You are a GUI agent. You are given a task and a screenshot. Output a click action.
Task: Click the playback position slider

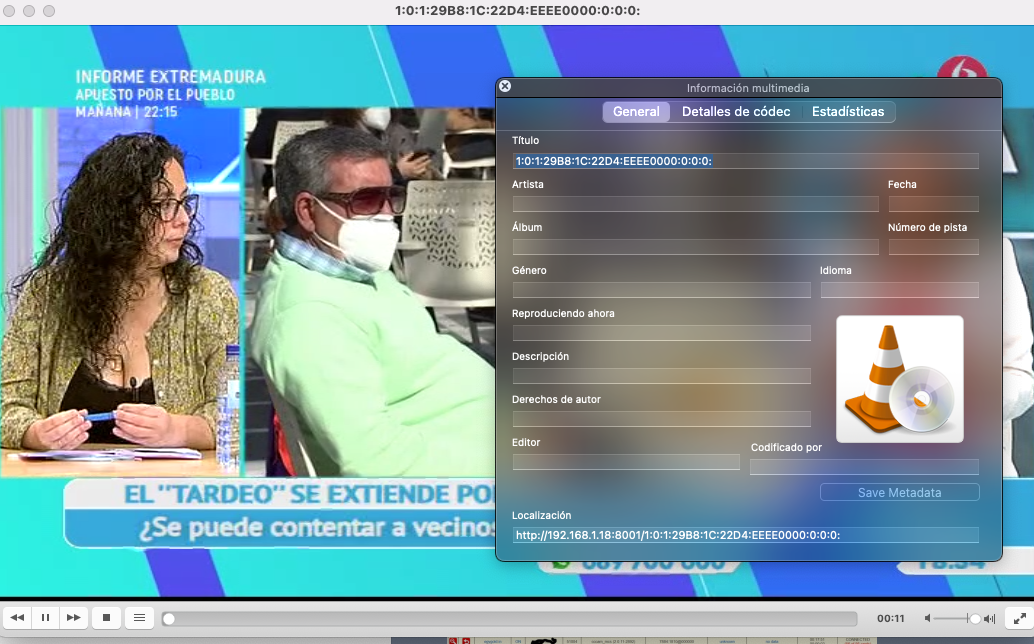tap(510, 619)
